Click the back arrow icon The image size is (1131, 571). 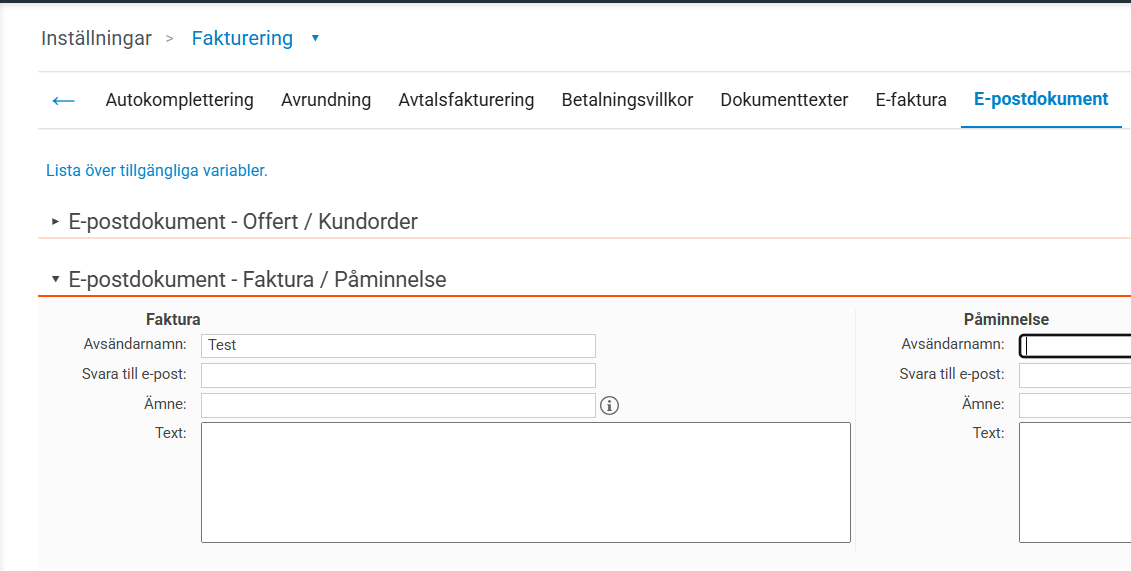click(x=63, y=100)
